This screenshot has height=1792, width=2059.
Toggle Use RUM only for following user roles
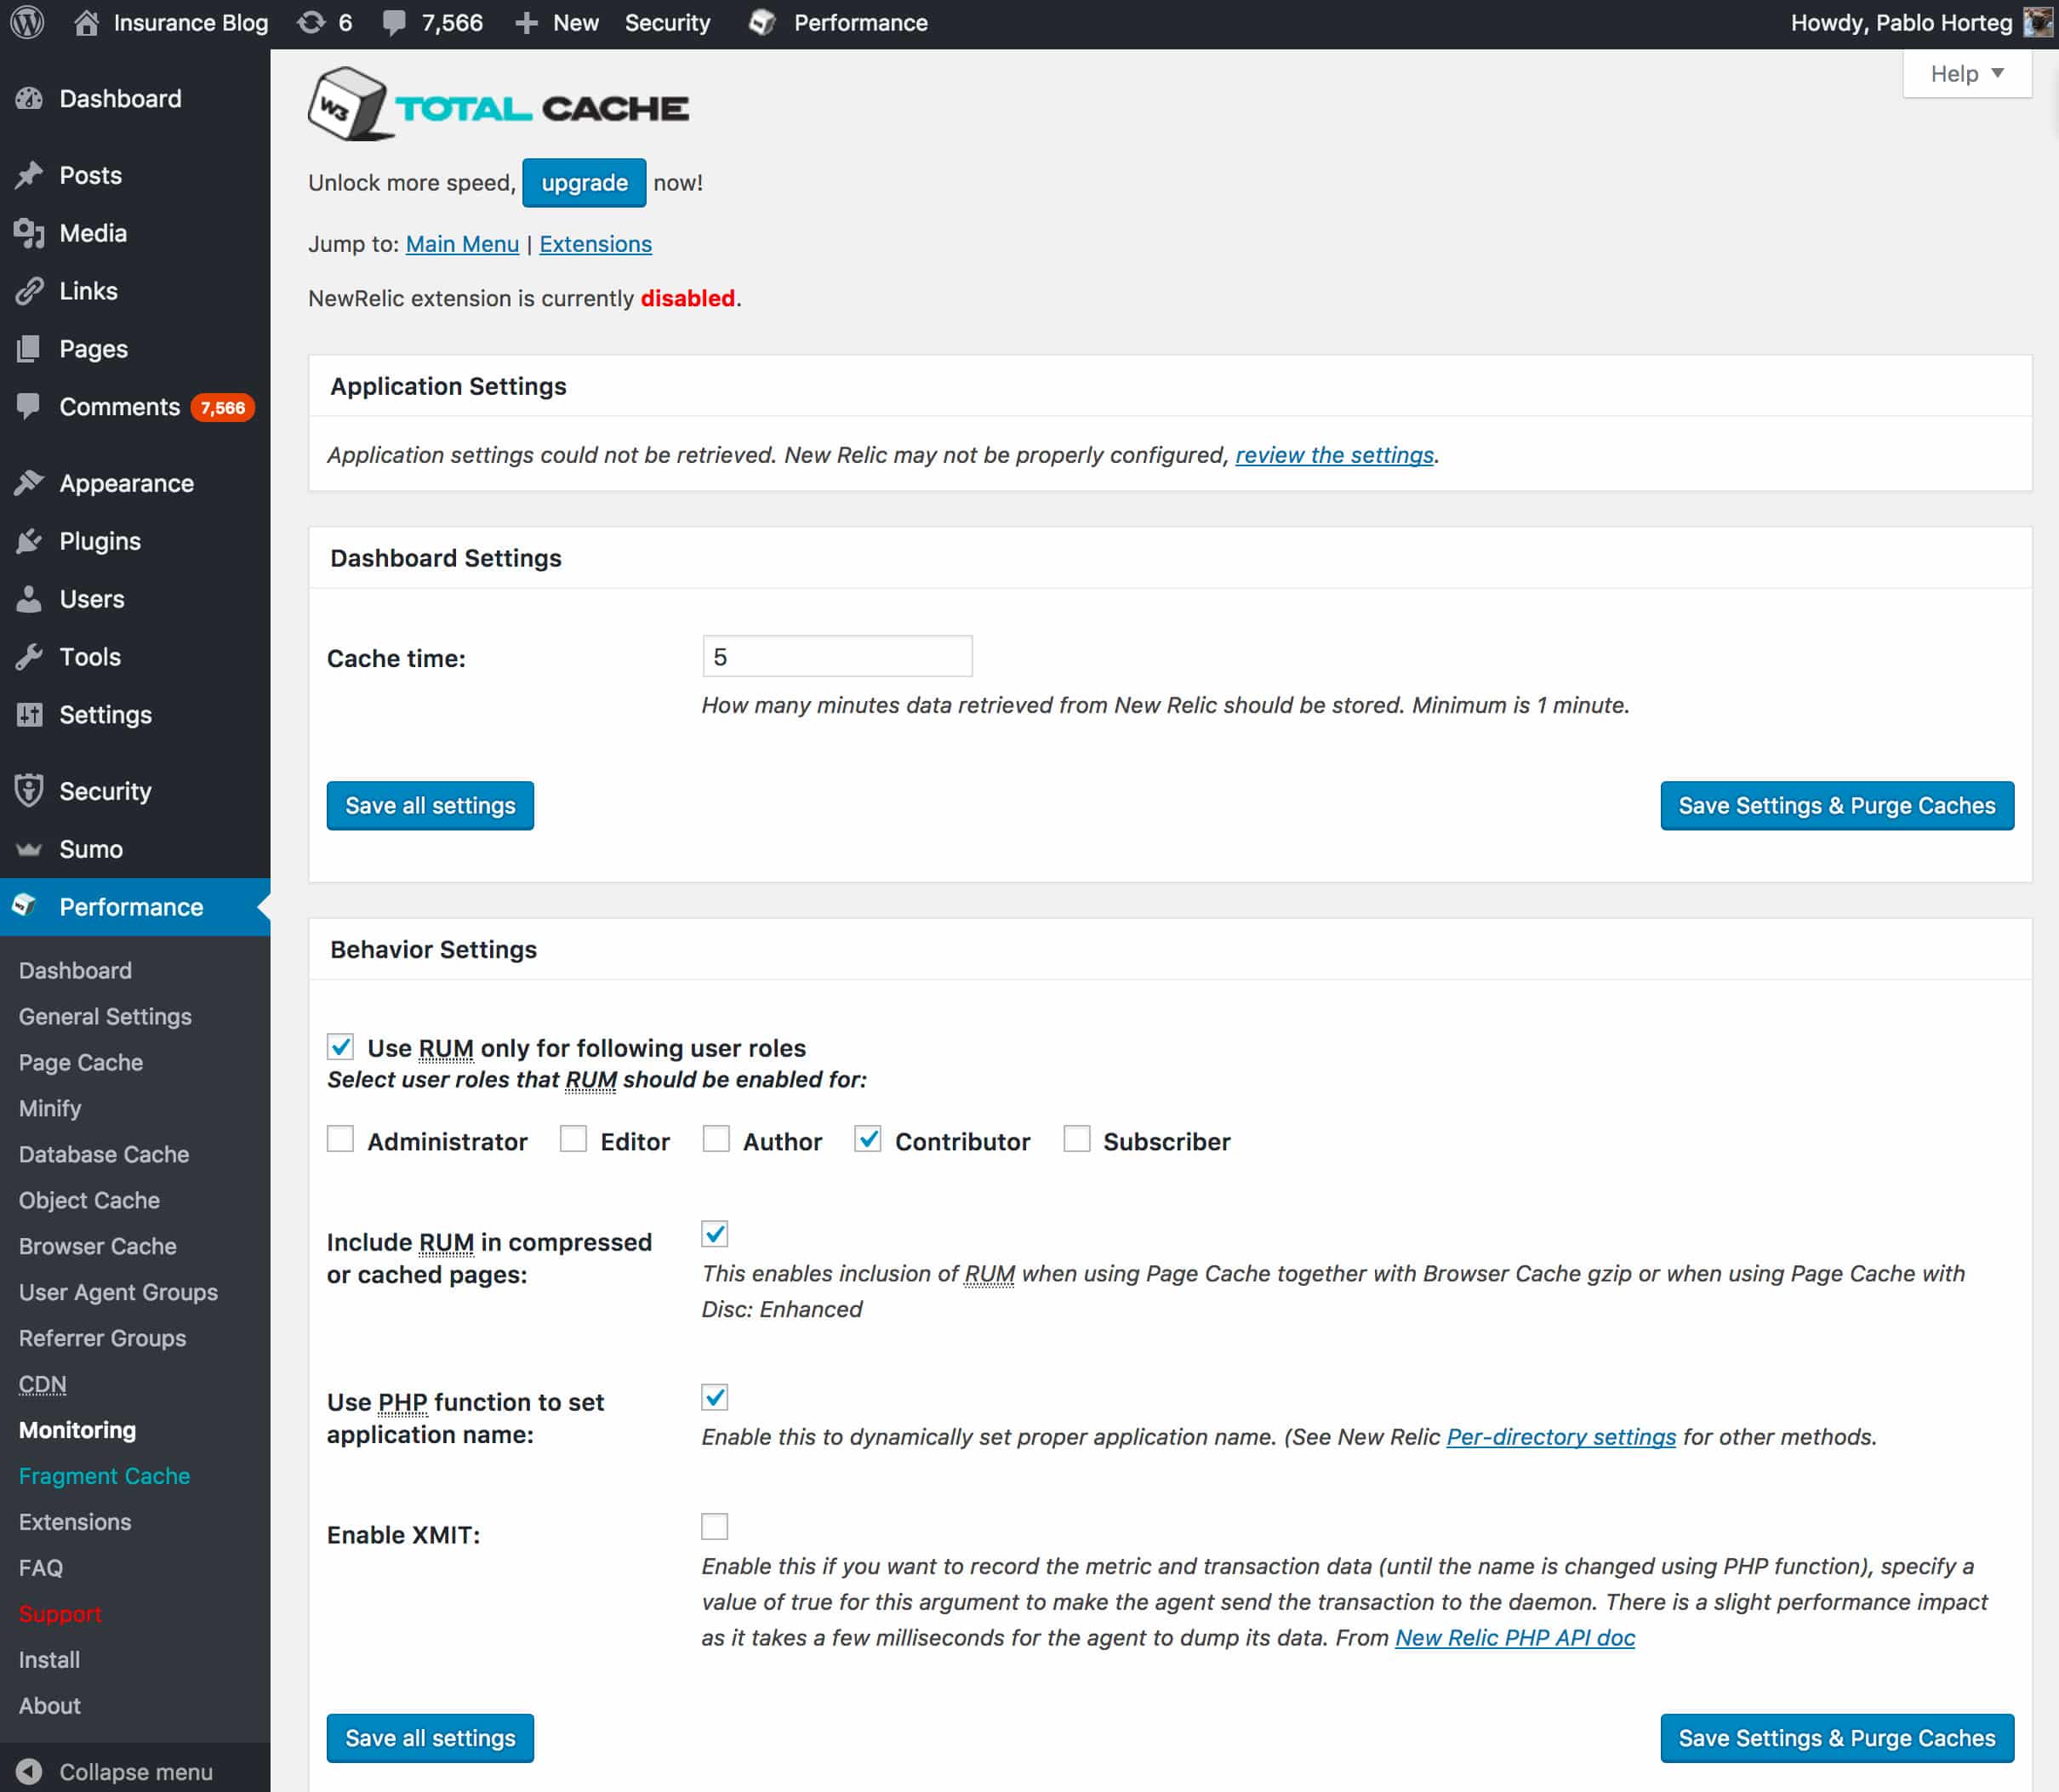340,1047
